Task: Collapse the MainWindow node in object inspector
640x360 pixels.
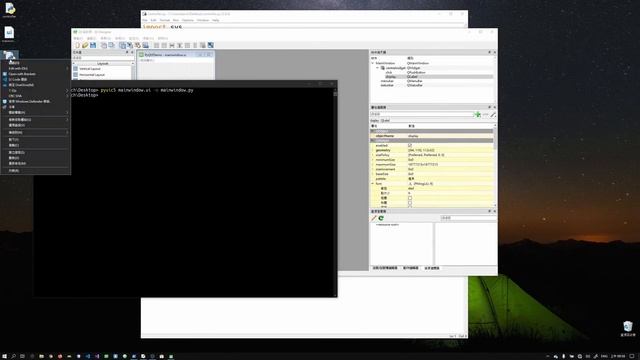Action: click(x=373, y=63)
